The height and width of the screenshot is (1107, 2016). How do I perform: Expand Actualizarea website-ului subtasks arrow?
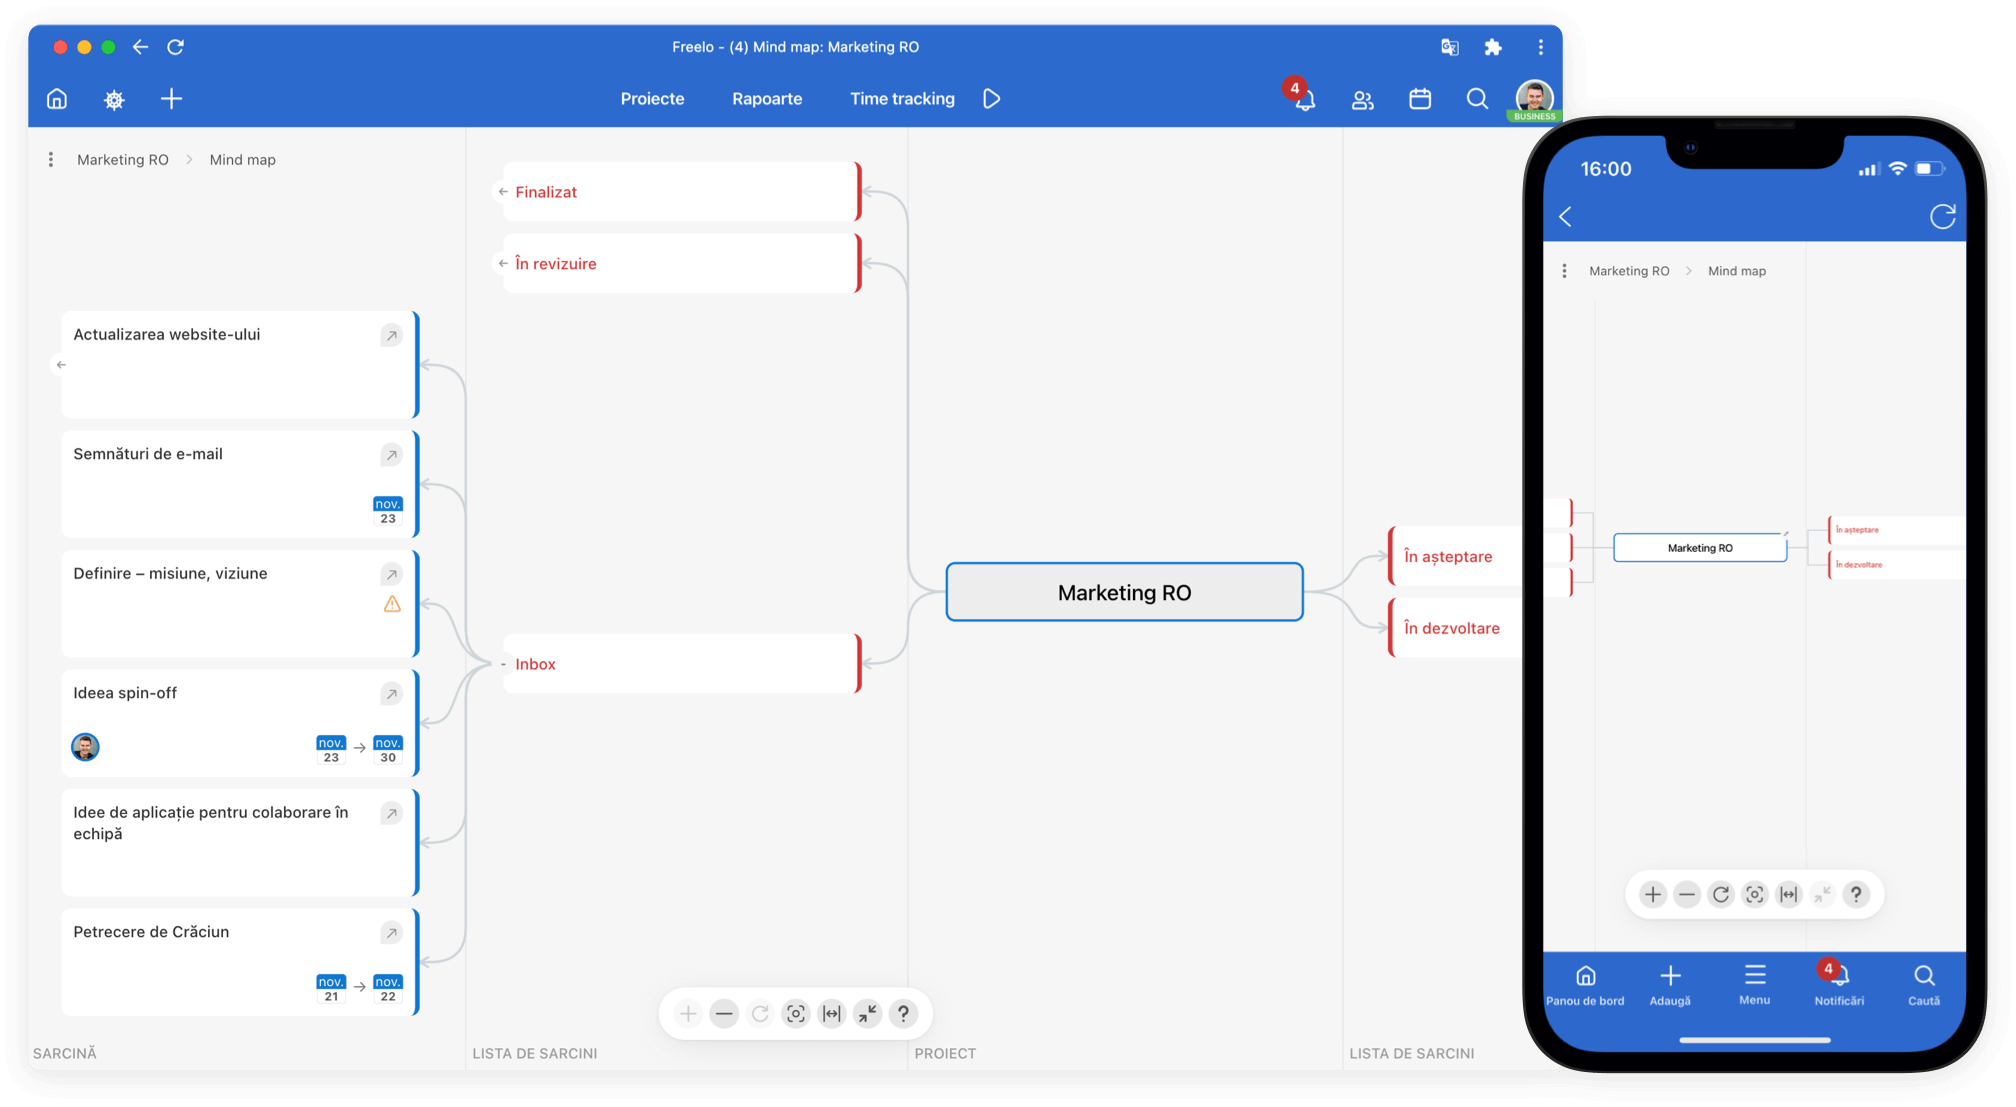click(61, 365)
